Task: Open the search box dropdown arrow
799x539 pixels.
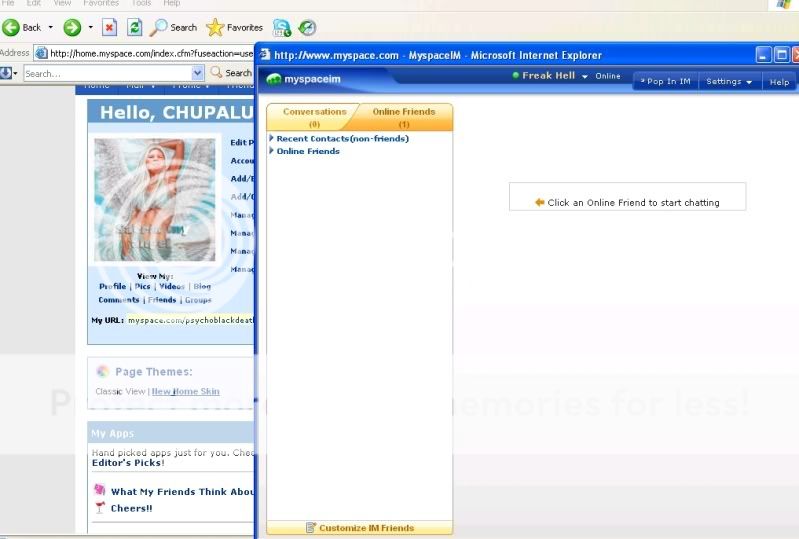Action: click(x=198, y=73)
